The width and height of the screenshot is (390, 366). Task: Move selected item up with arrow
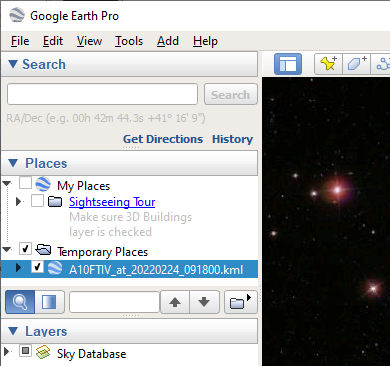[x=175, y=302]
